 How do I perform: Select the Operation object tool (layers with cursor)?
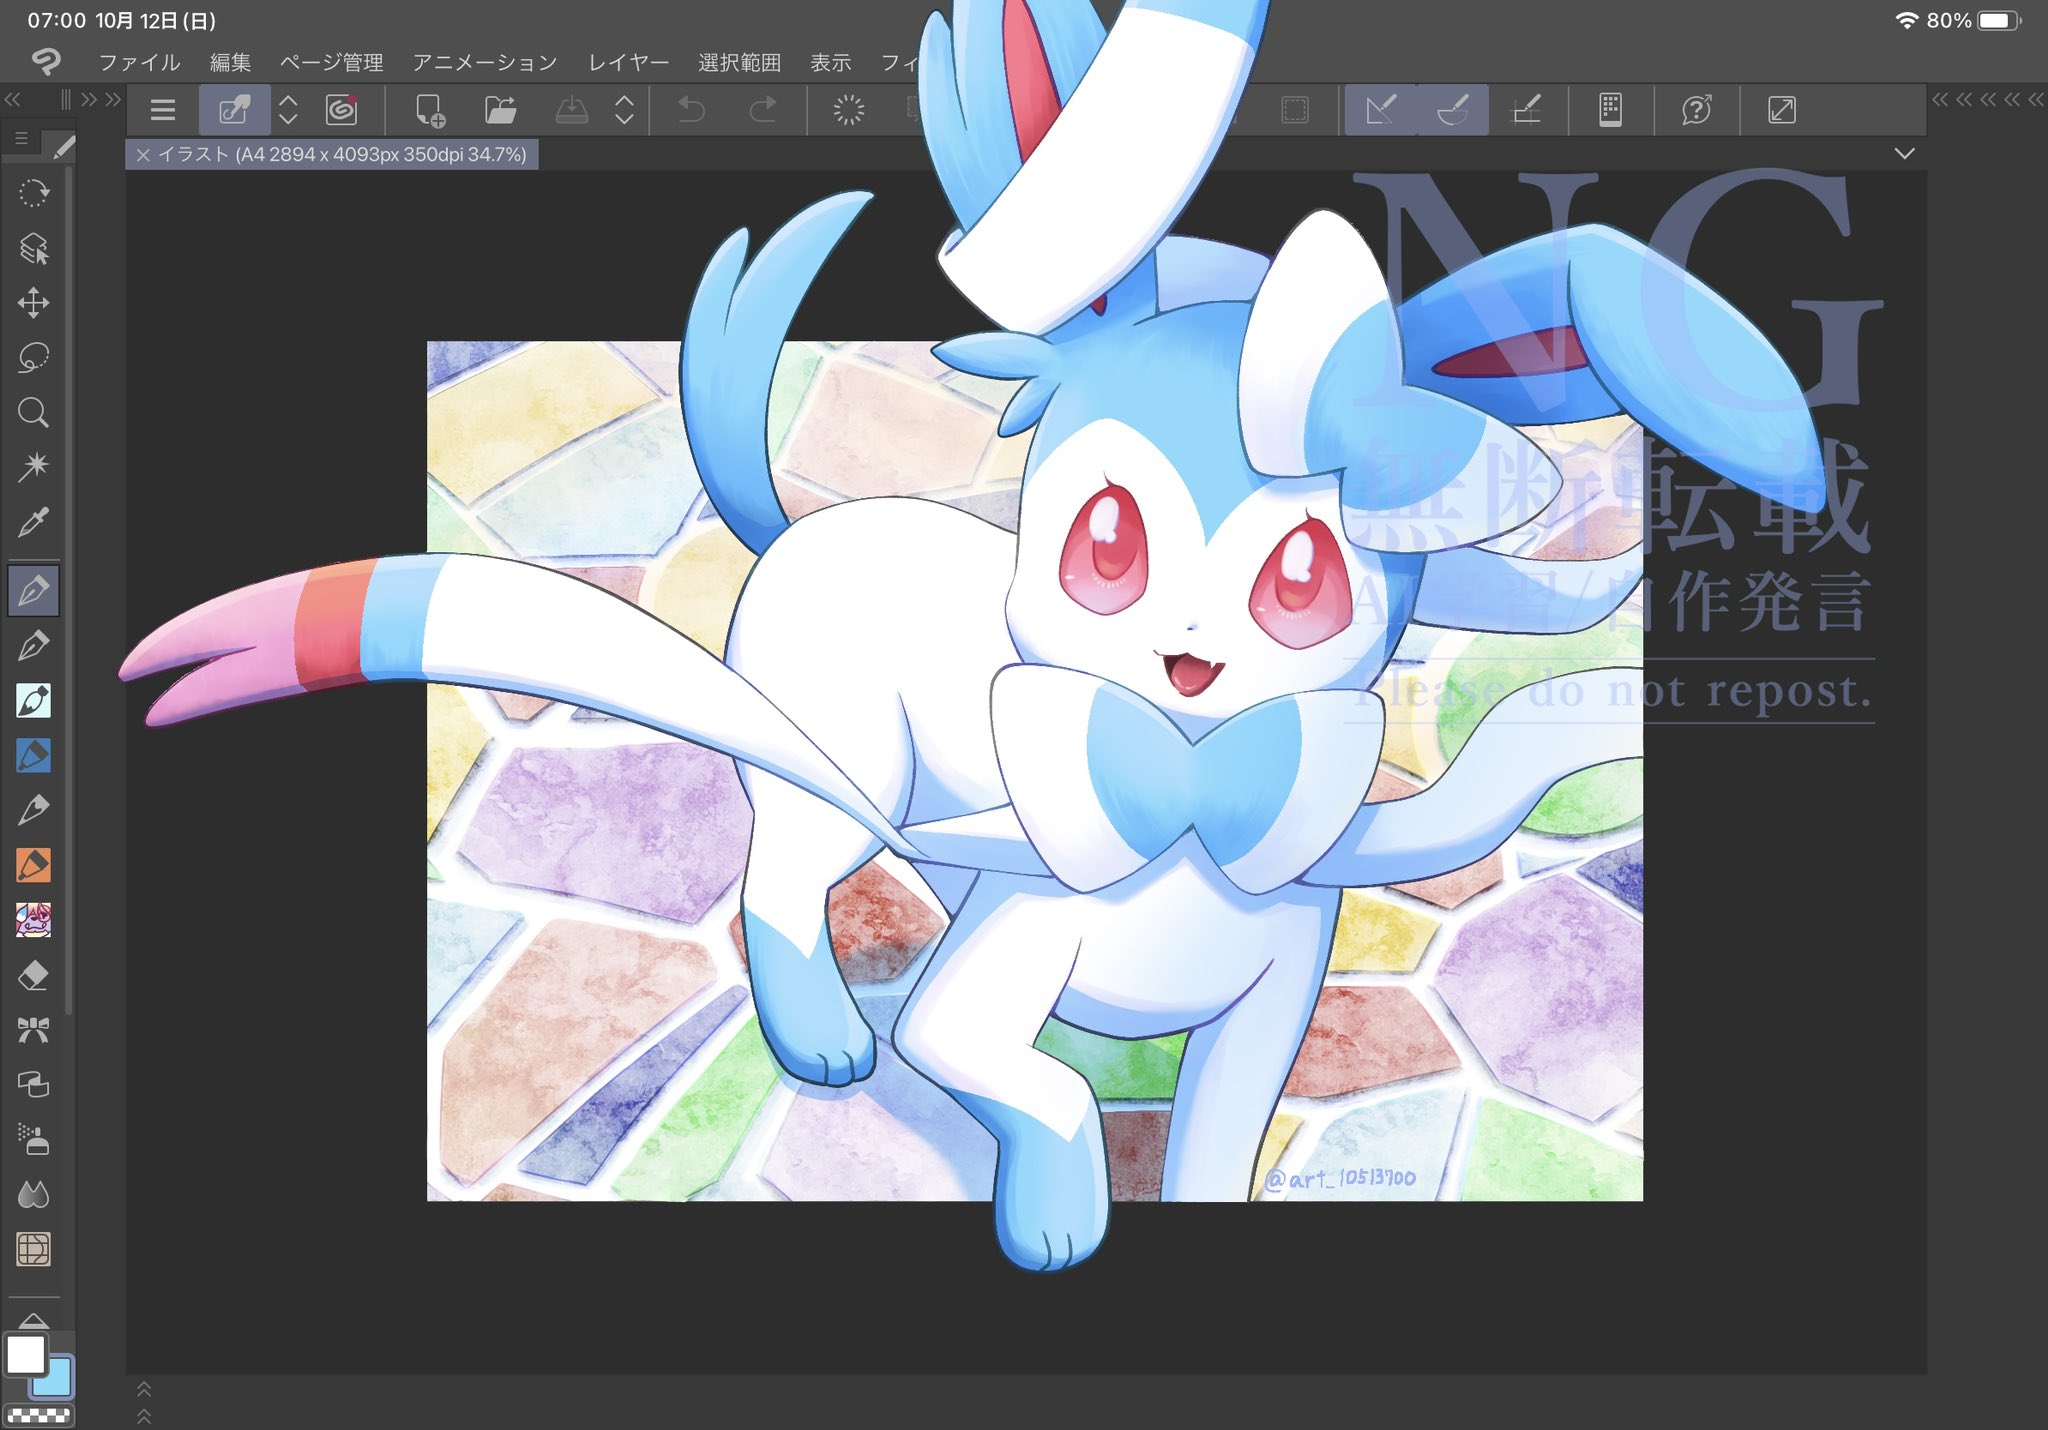(x=33, y=248)
